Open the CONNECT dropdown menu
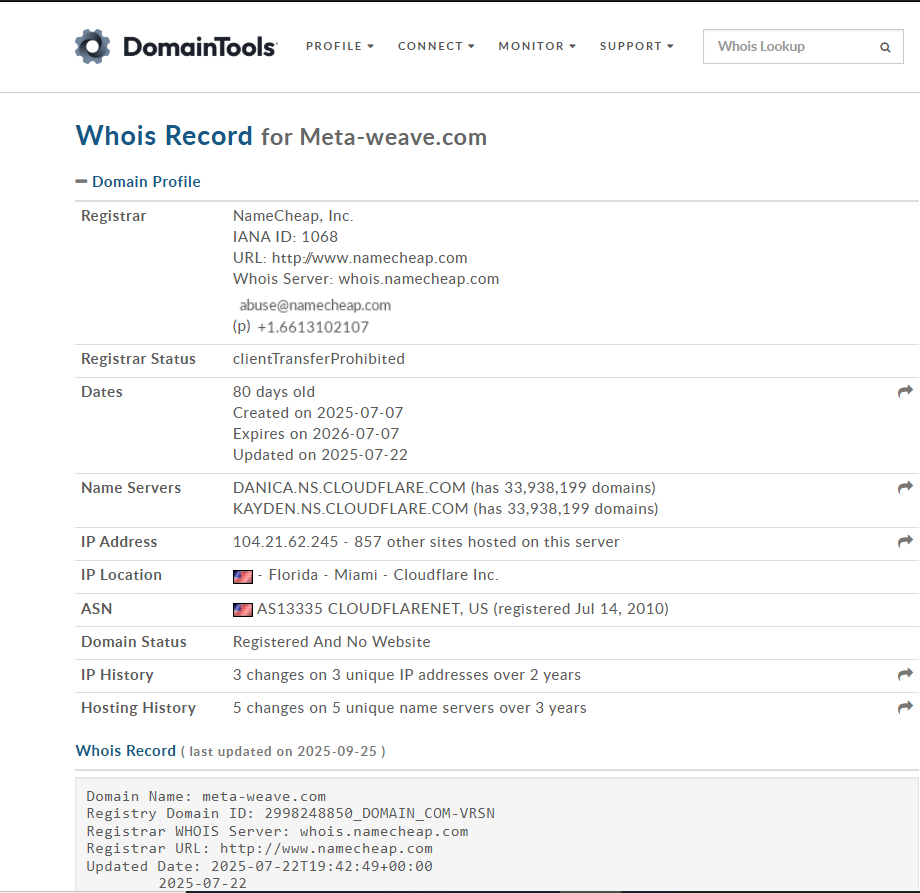 click(436, 46)
